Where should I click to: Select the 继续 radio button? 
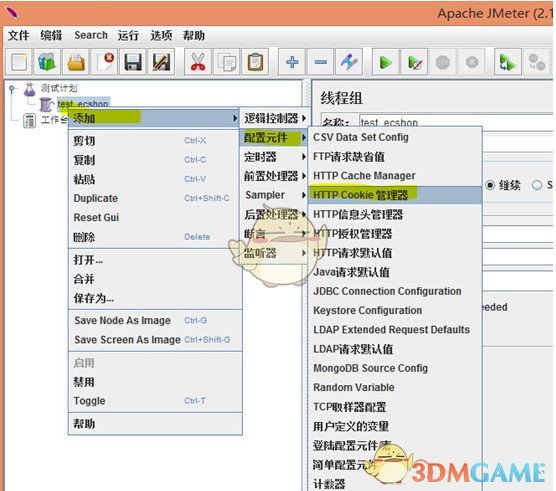point(490,185)
